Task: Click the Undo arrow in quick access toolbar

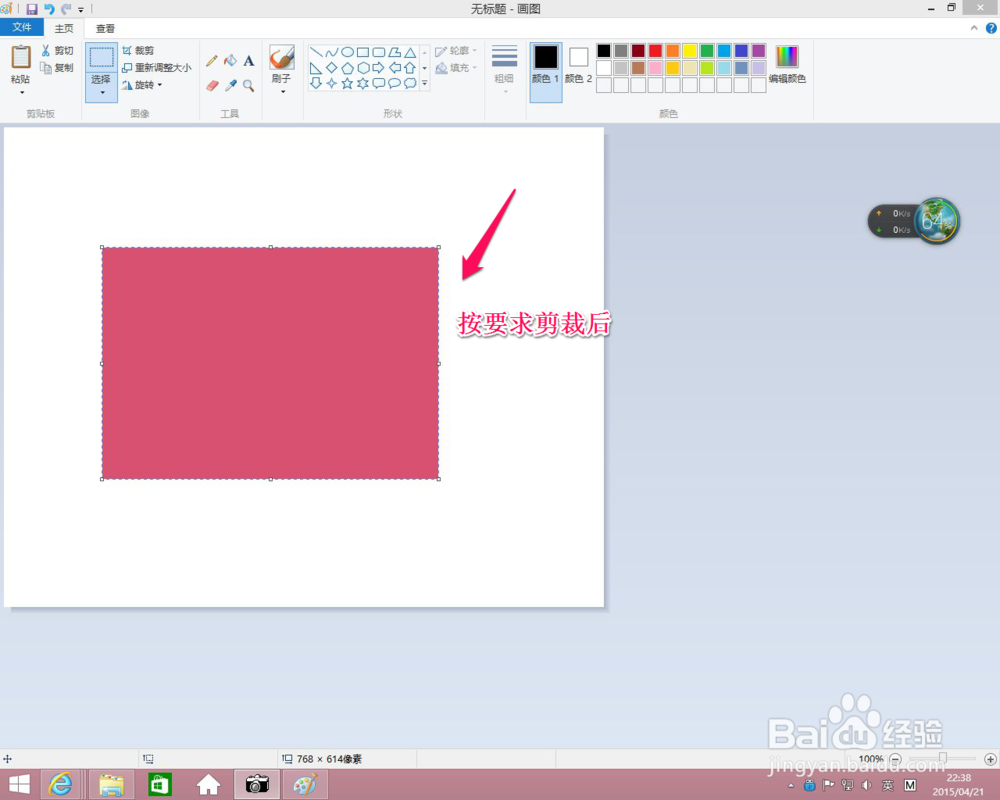Action: (x=49, y=9)
